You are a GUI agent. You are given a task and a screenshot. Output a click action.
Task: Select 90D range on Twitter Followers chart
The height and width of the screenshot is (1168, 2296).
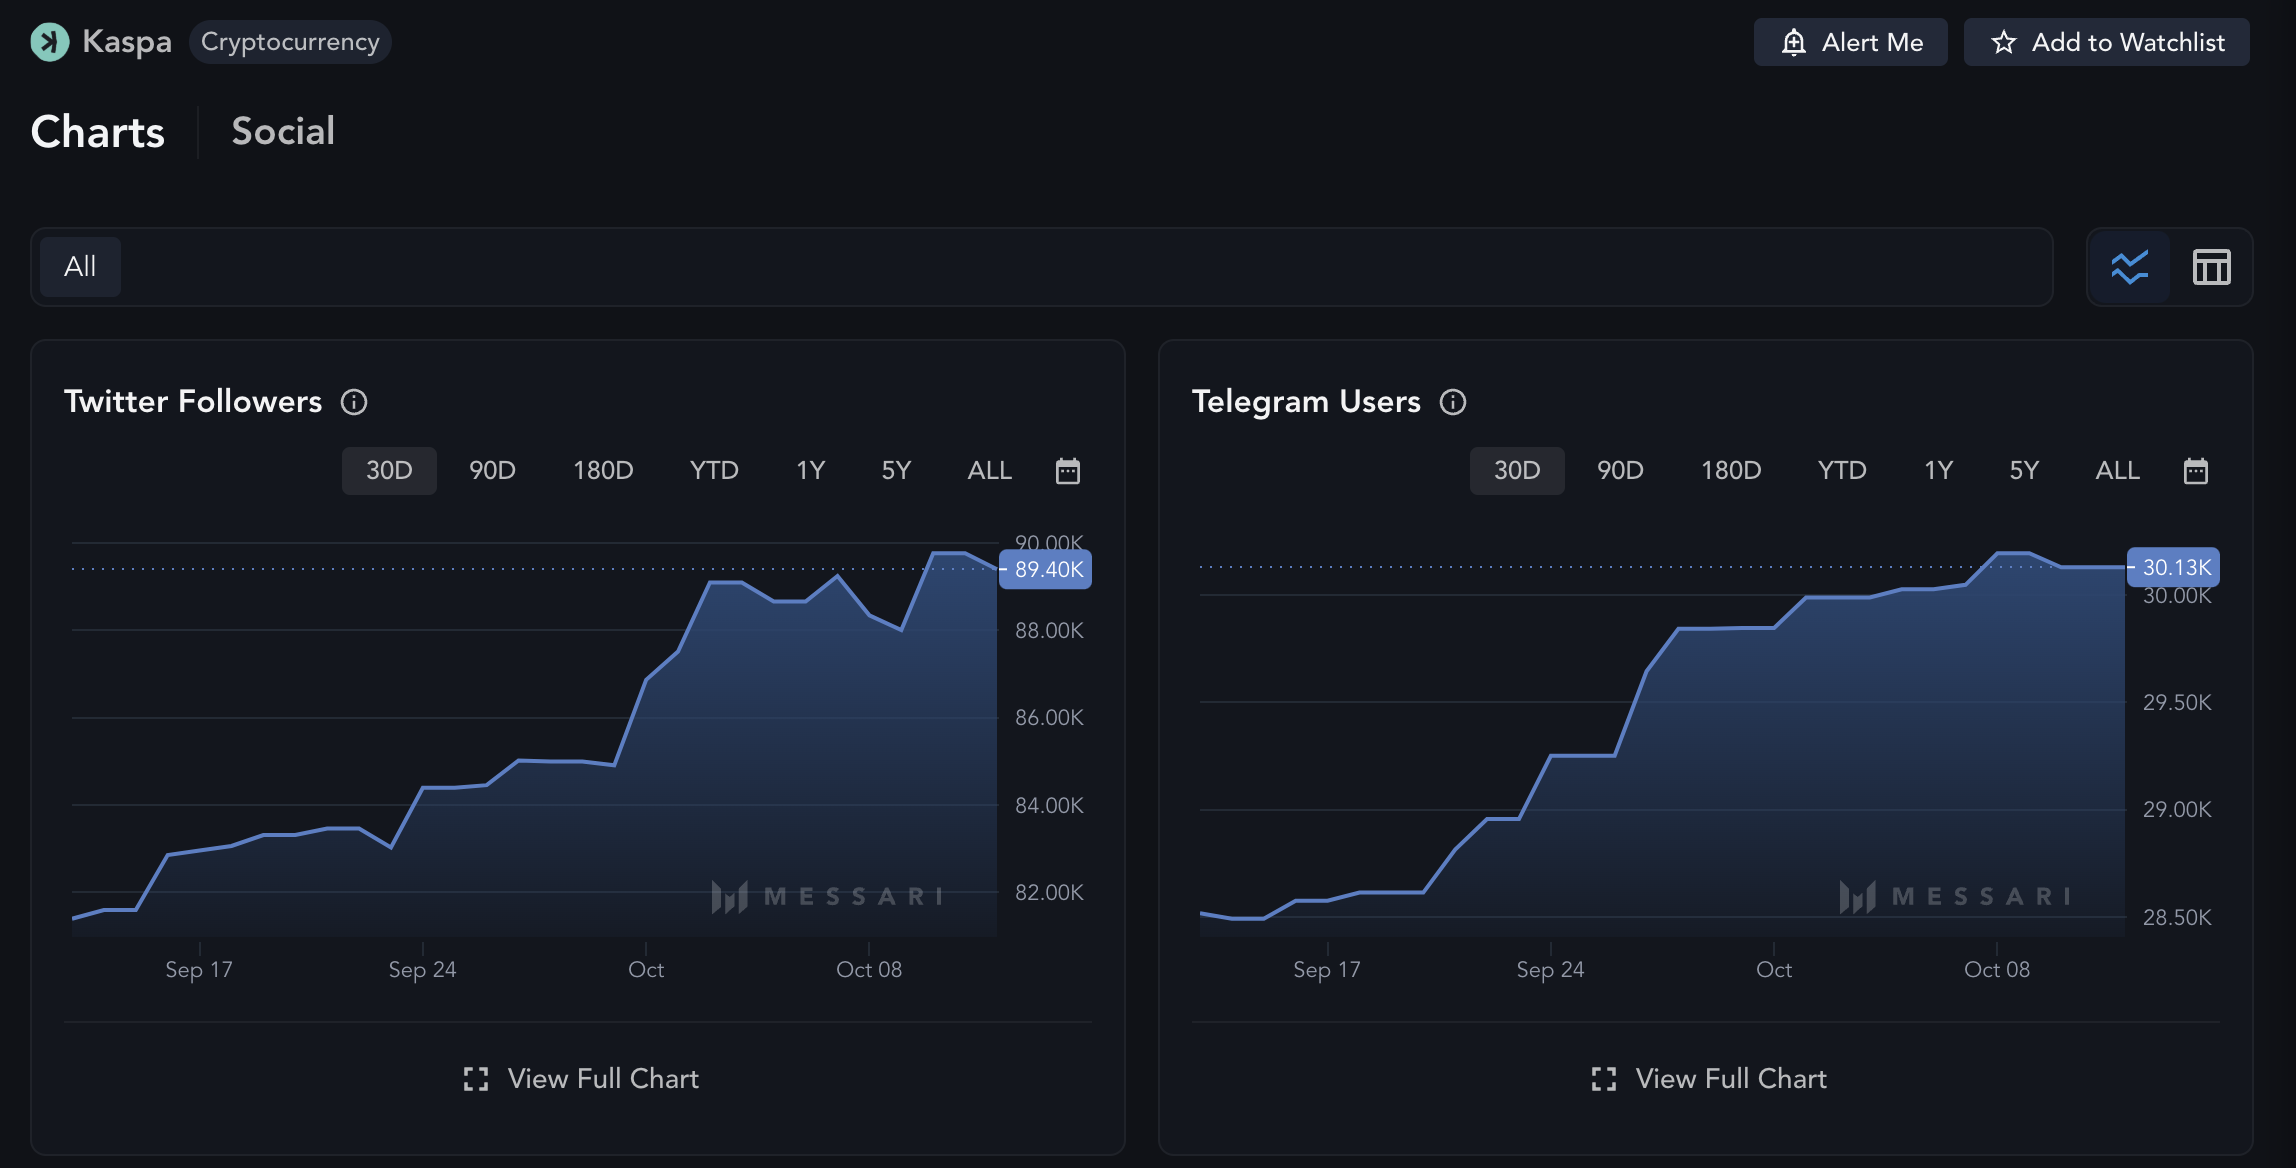[492, 471]
